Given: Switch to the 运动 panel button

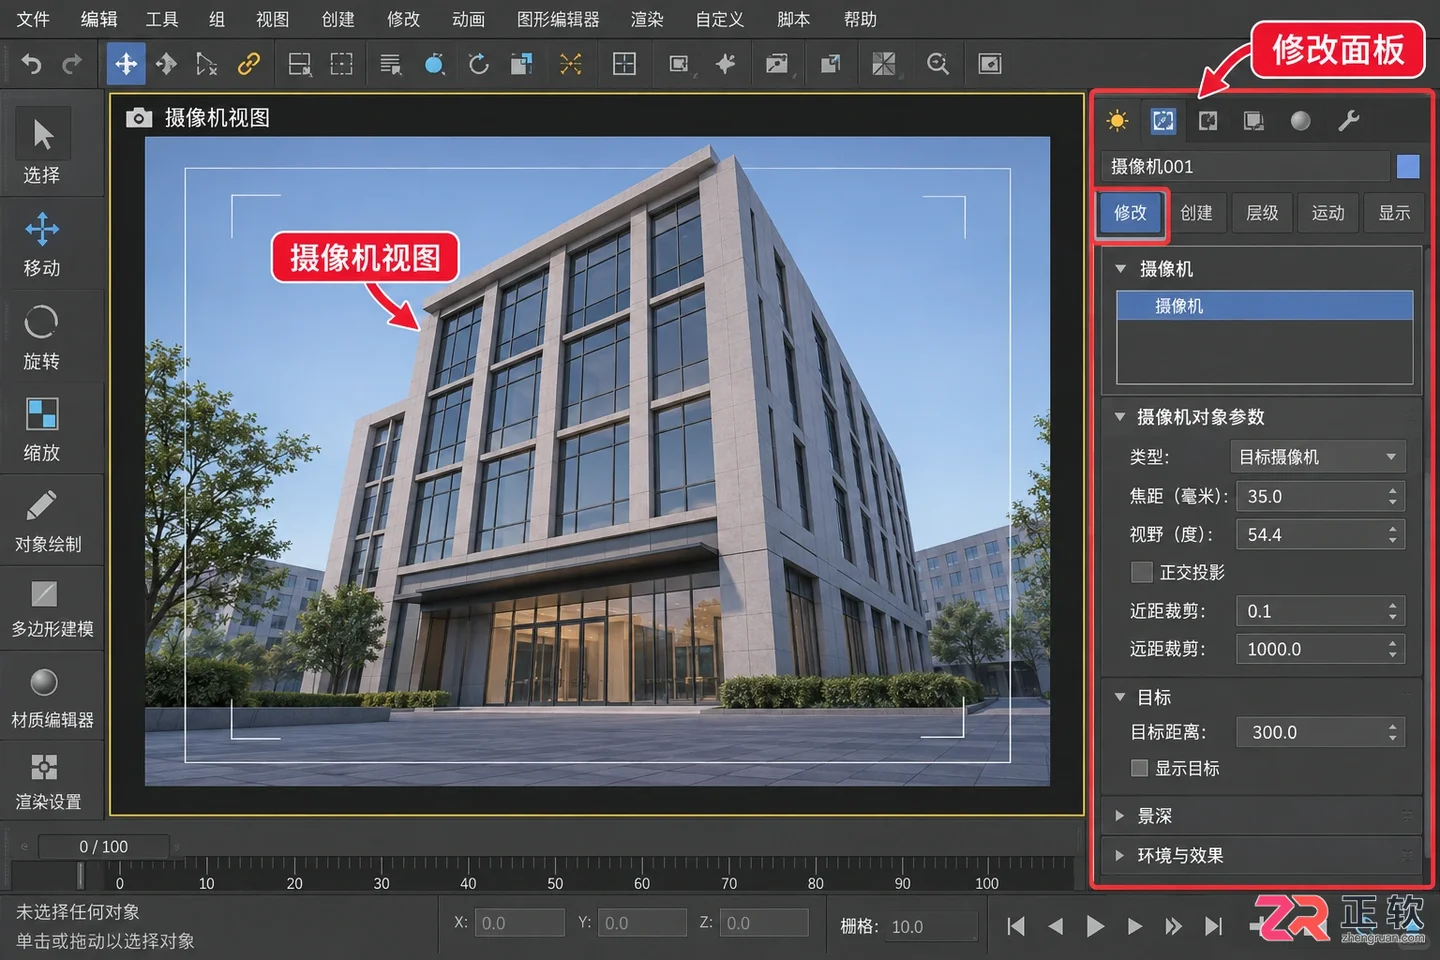Looking at the screenshot, I should [x=1328, y=213].
